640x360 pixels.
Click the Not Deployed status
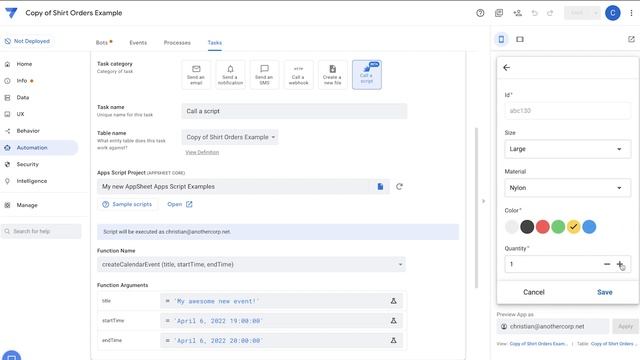click(27, 41)
